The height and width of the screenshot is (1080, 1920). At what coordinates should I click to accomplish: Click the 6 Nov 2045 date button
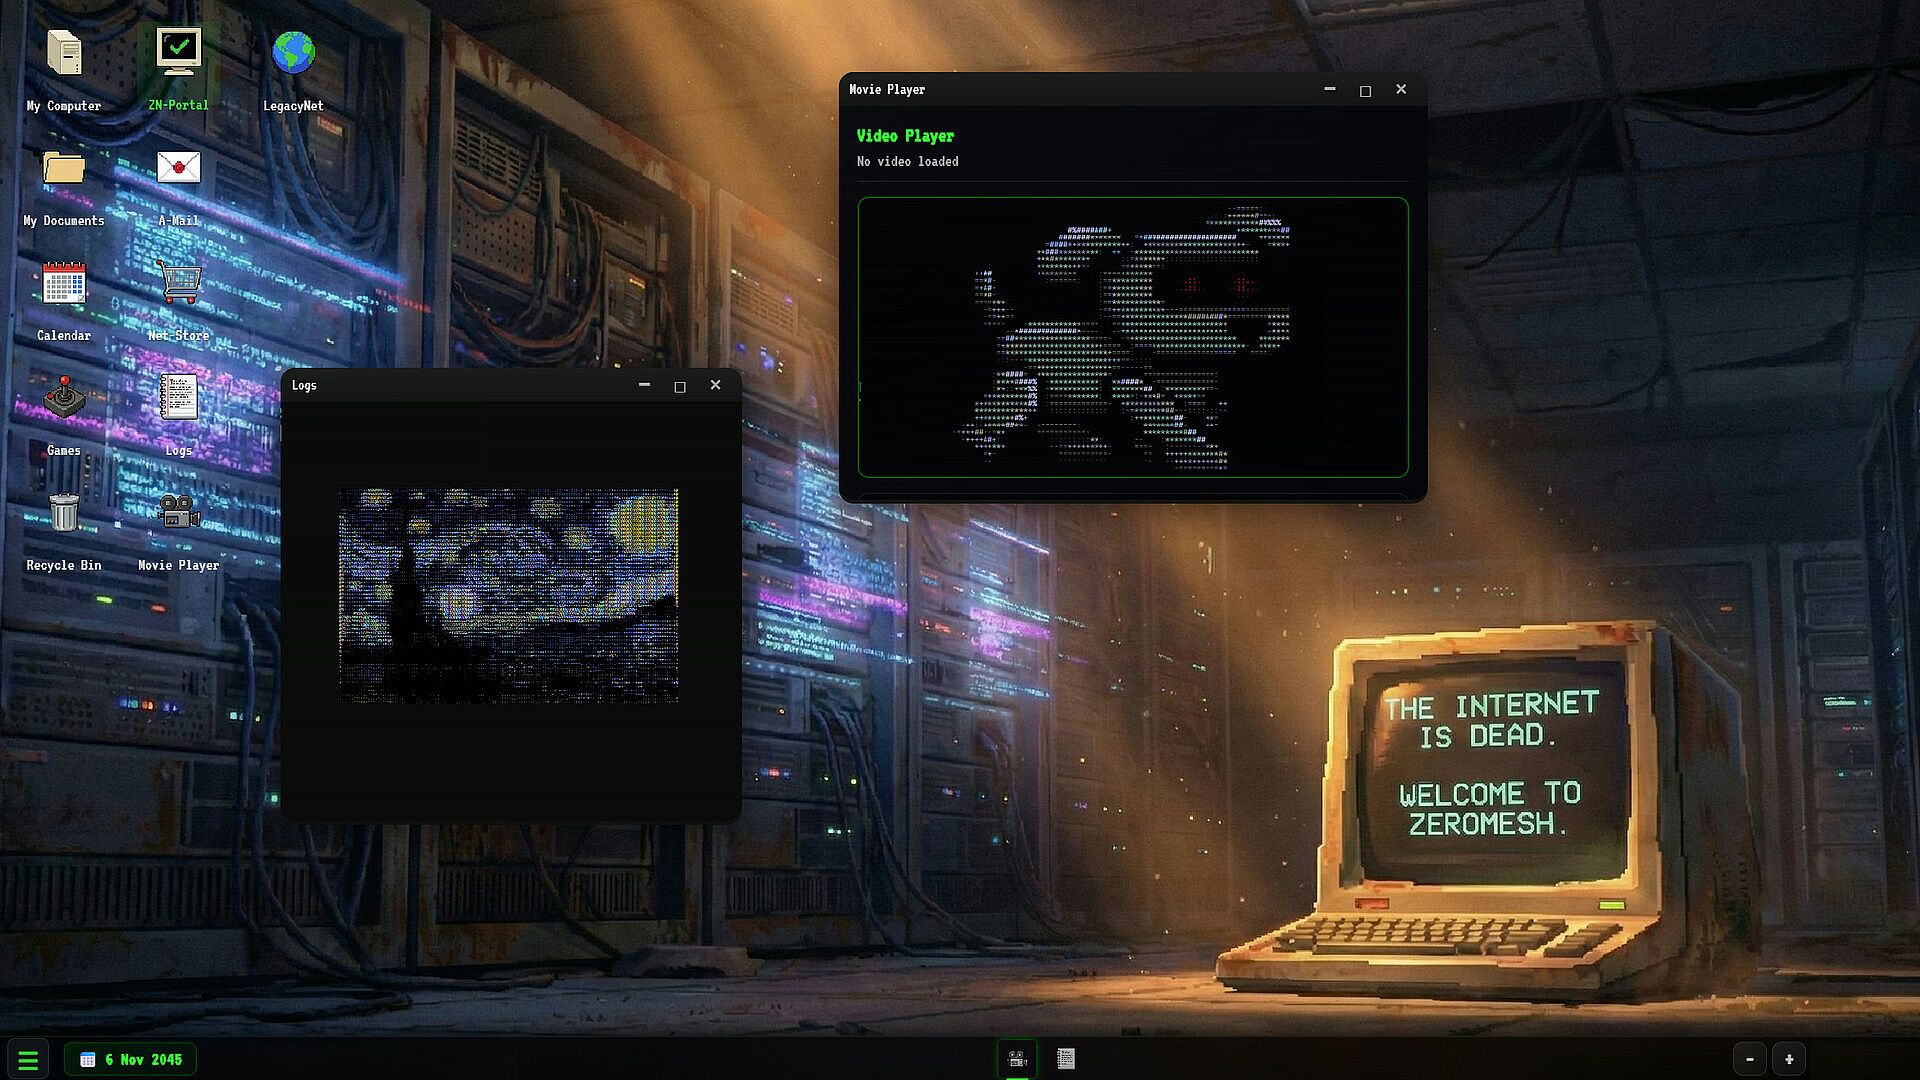point(131,1059)
